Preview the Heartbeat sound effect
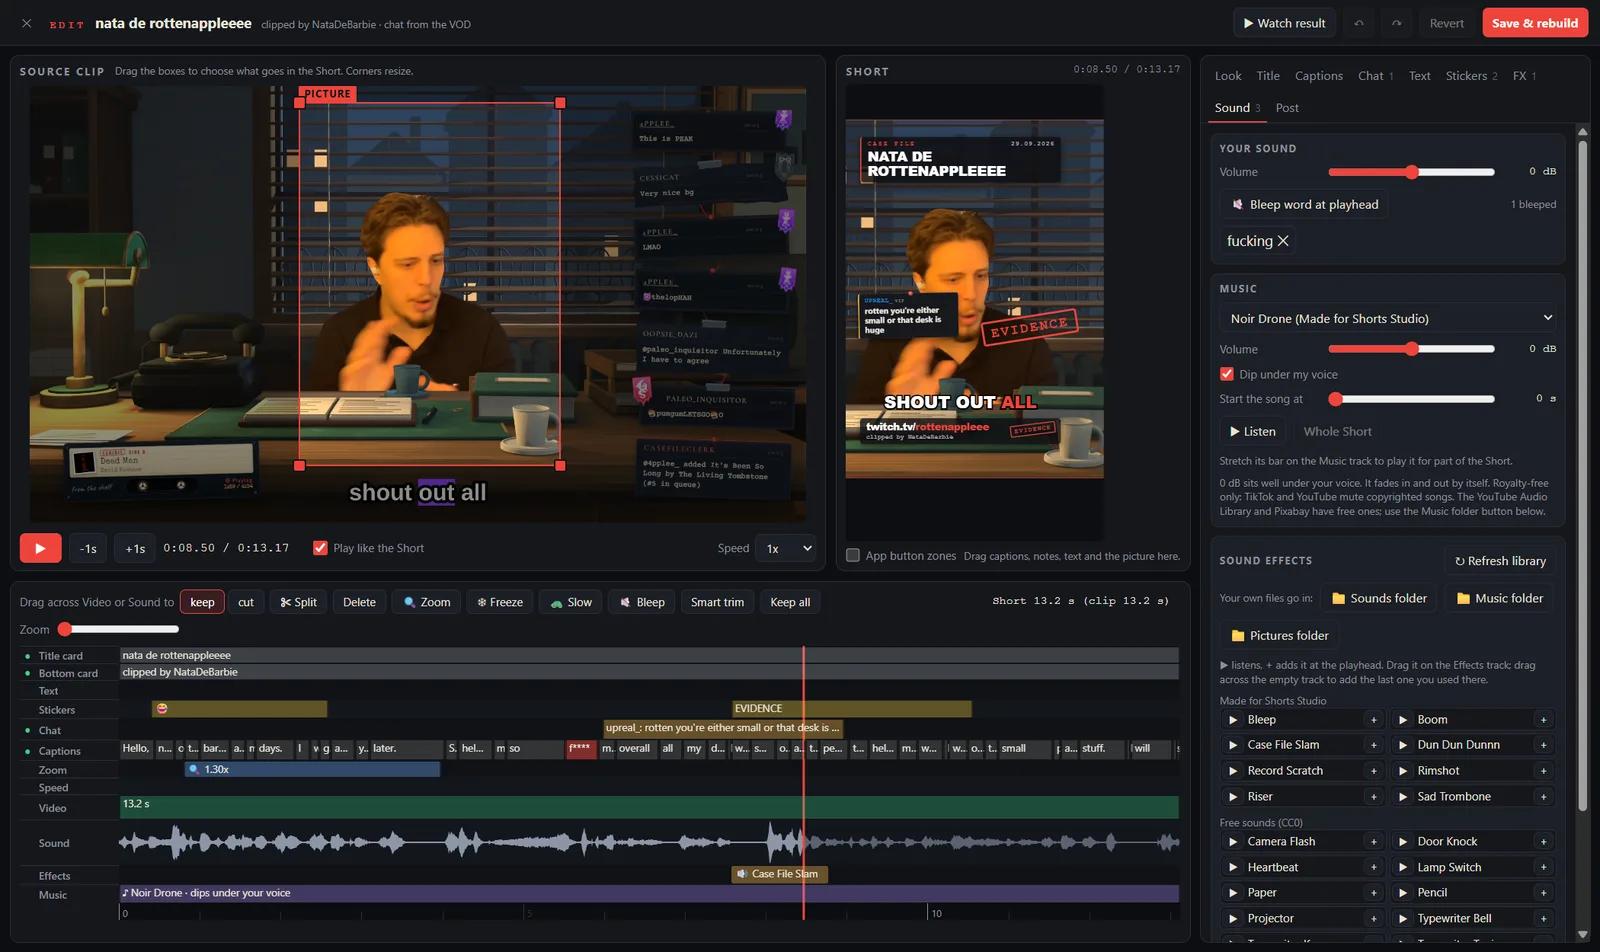 click(1233, 868)
